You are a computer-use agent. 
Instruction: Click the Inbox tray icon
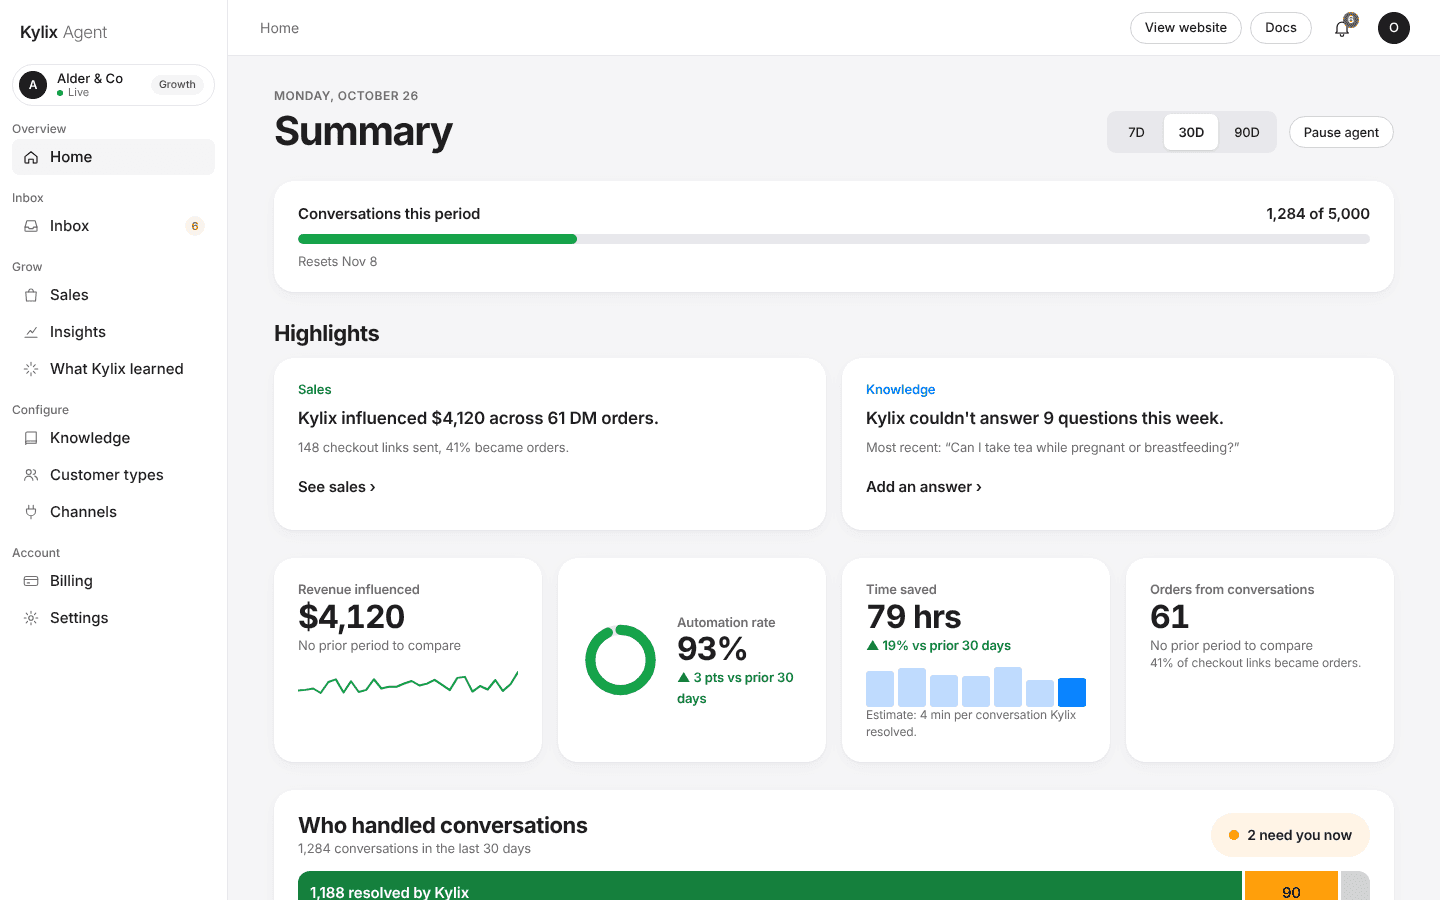coord(31,226)
